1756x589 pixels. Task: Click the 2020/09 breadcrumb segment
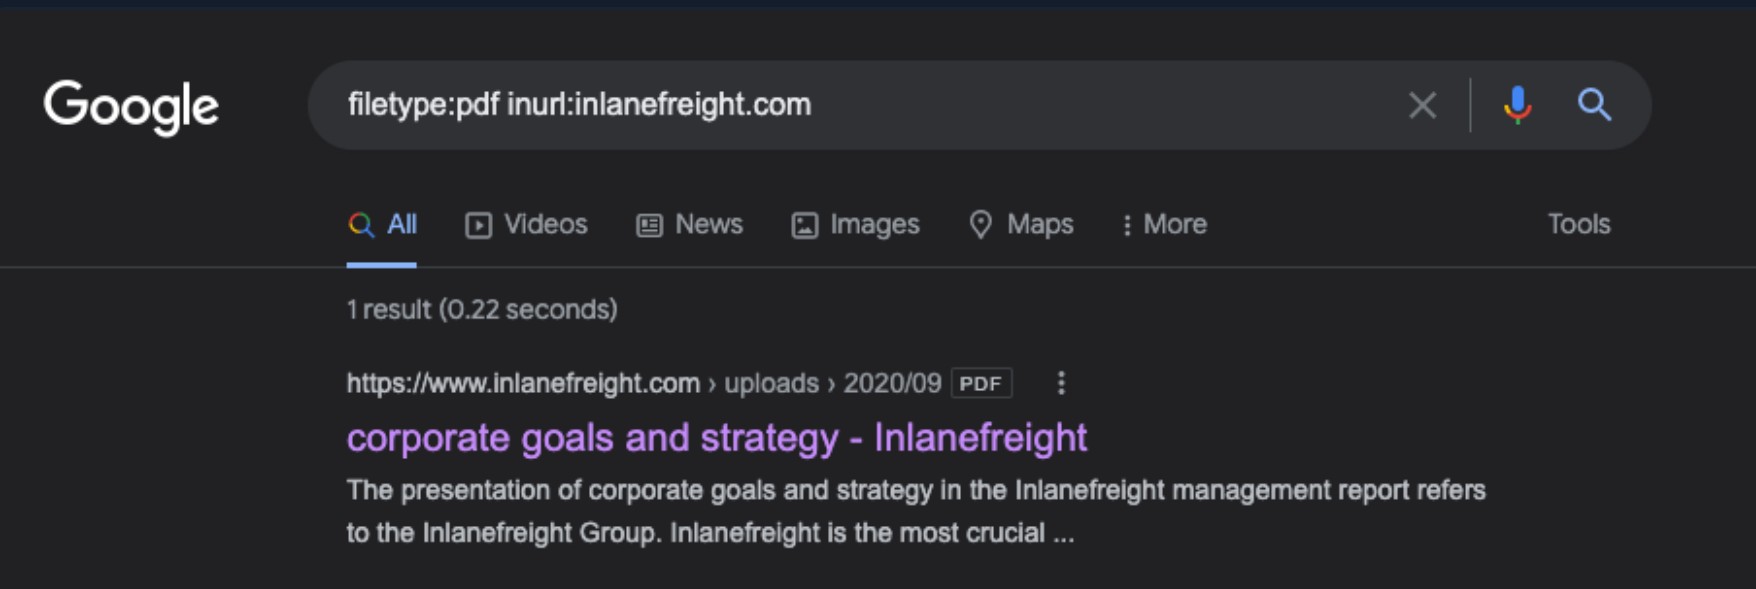tap(892, 383)
